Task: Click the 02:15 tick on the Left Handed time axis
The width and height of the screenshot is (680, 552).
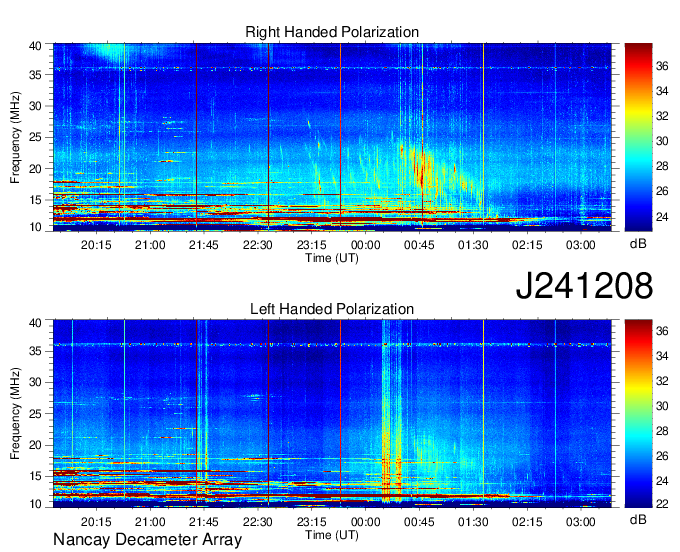Action: coord(527,522)
